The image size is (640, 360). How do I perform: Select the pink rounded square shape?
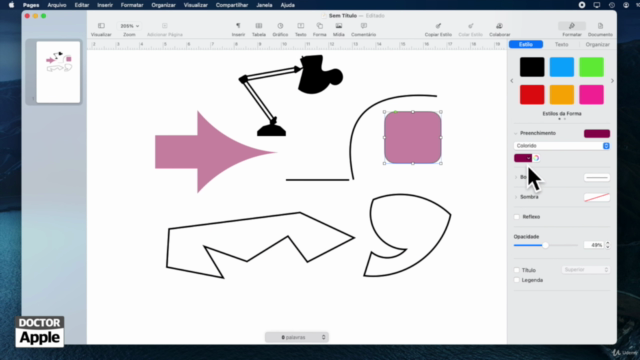click(413, 138)
